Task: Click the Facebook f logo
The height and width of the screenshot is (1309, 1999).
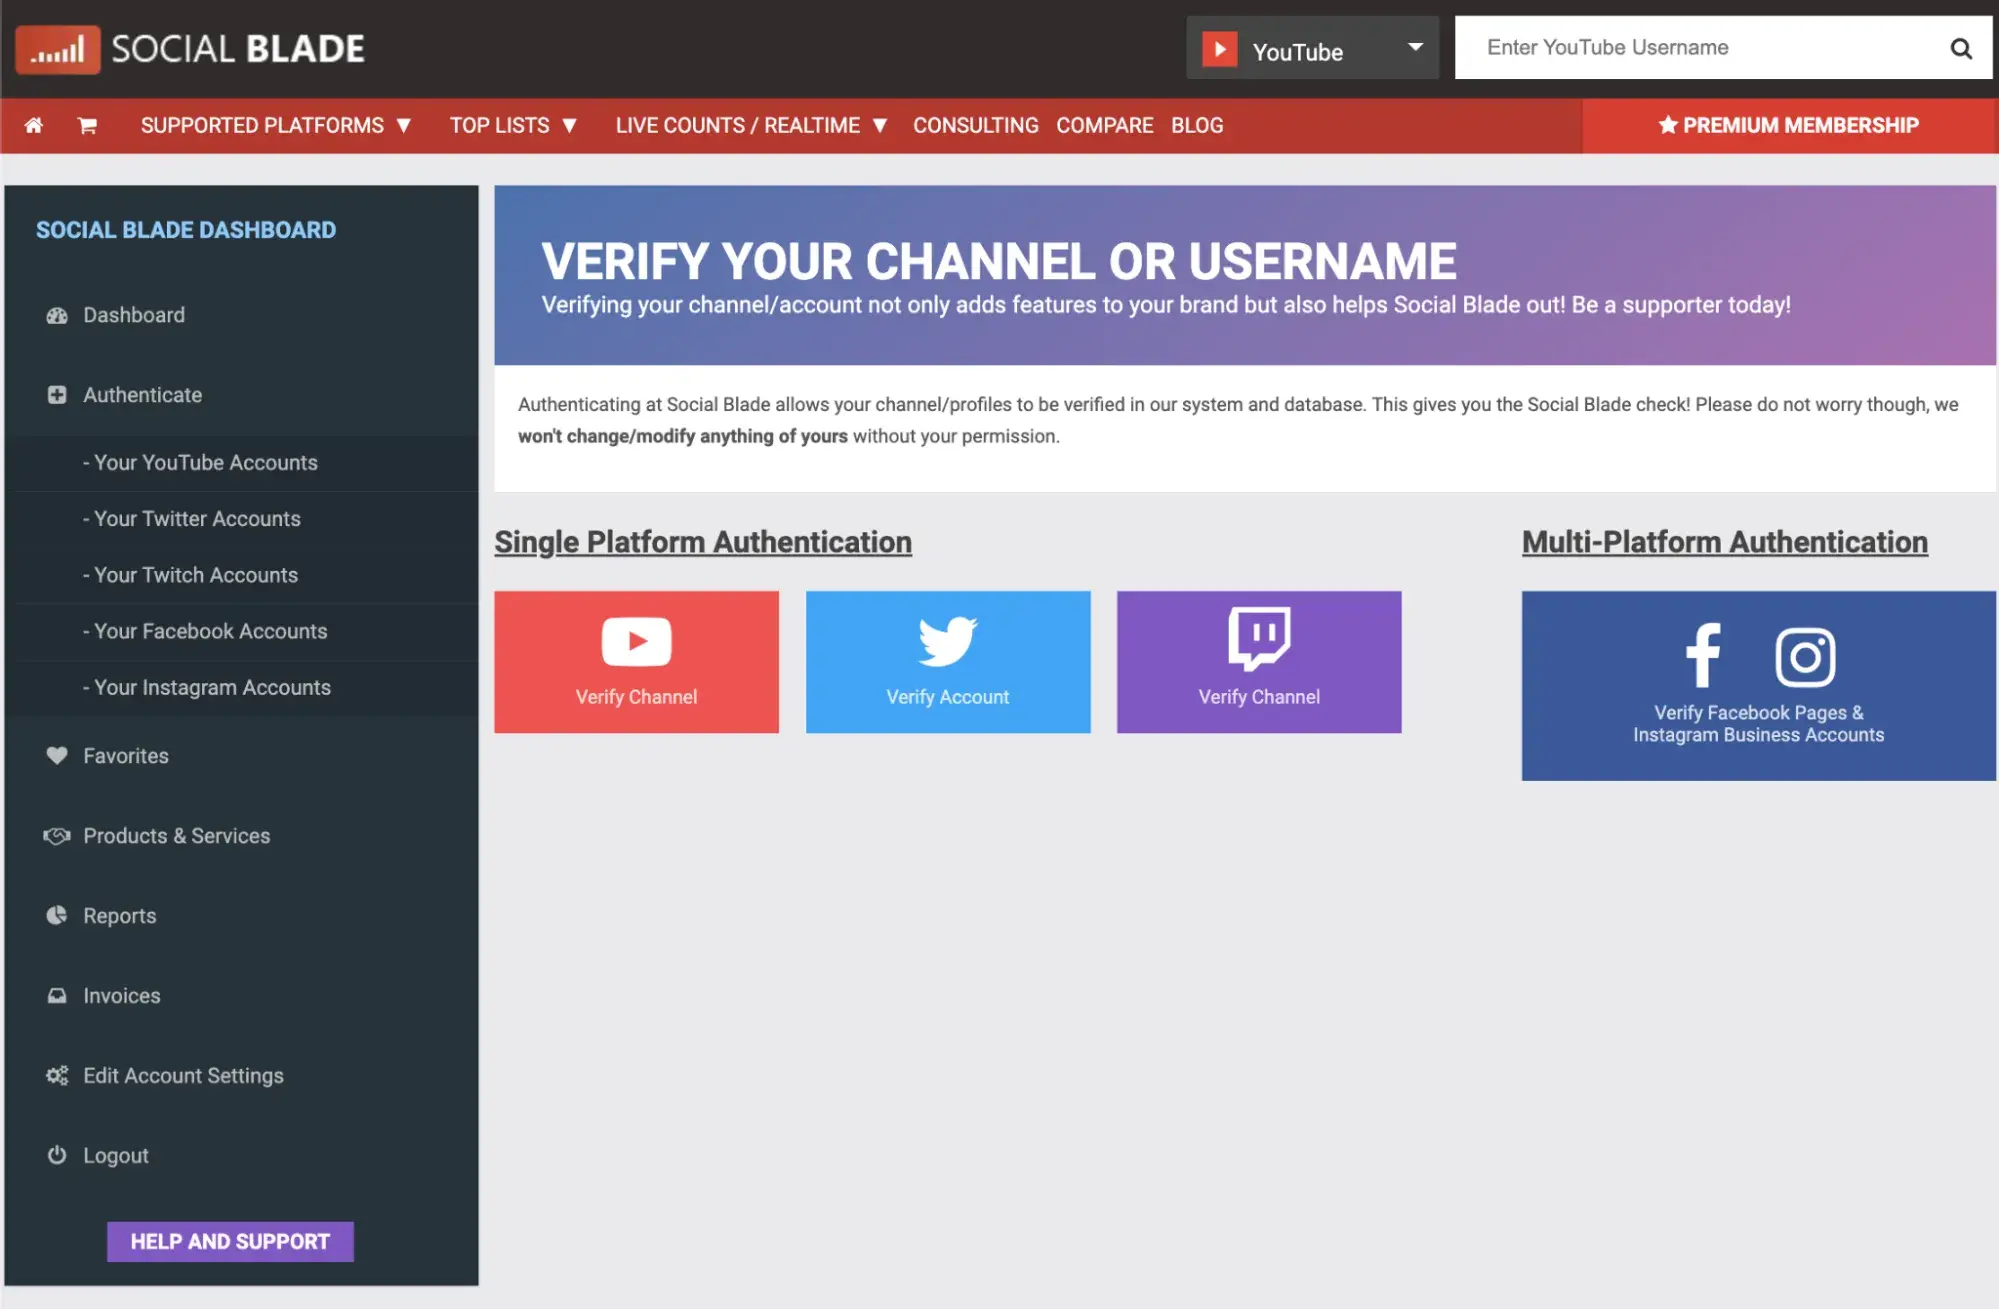Action: pyautogui.click(x=1703, y=655)
